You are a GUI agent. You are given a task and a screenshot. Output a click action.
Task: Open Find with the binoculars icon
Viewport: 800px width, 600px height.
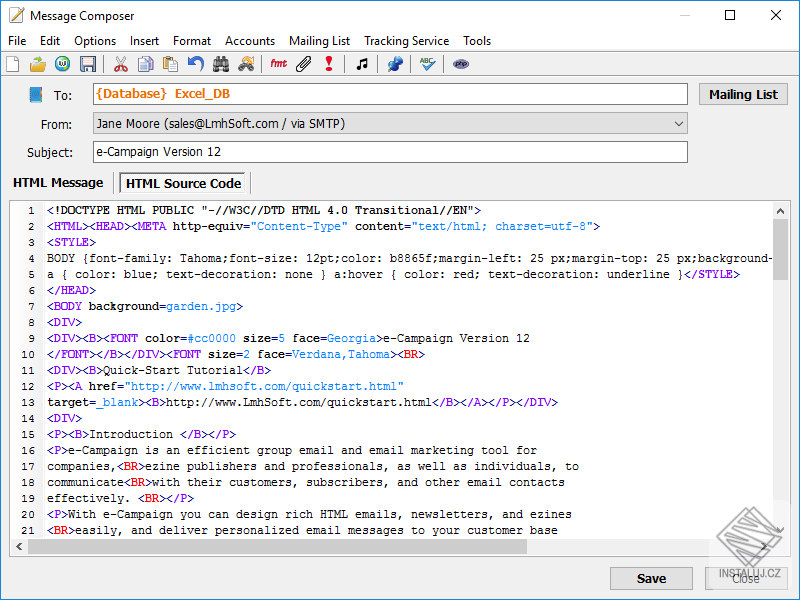(220, 64)
